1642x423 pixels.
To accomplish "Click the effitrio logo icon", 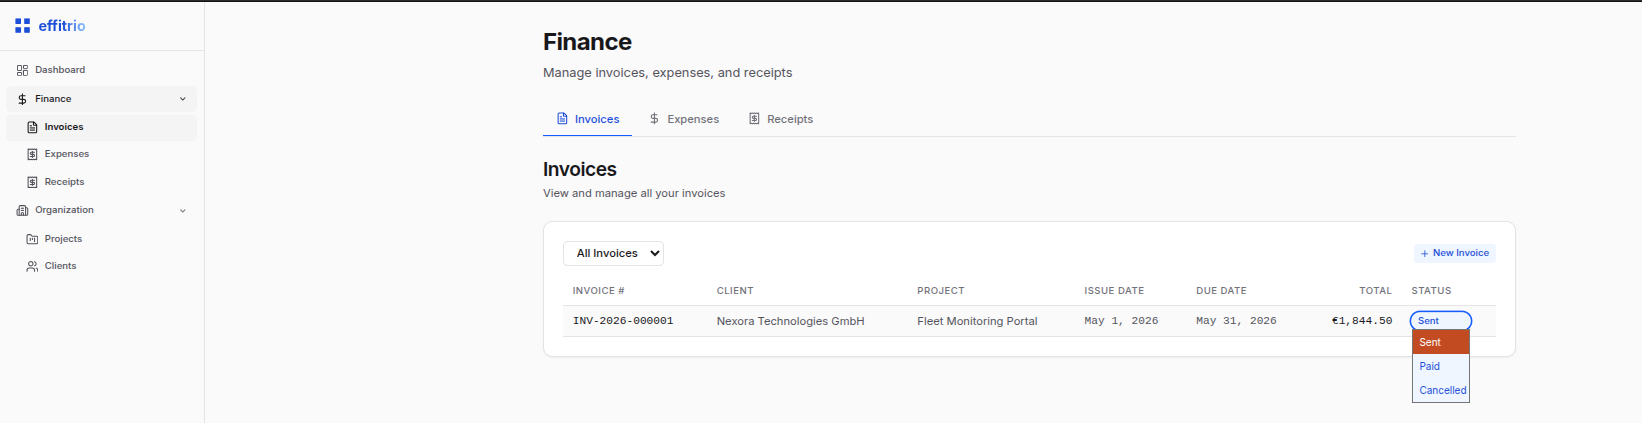I will click(x=22, y=26).
